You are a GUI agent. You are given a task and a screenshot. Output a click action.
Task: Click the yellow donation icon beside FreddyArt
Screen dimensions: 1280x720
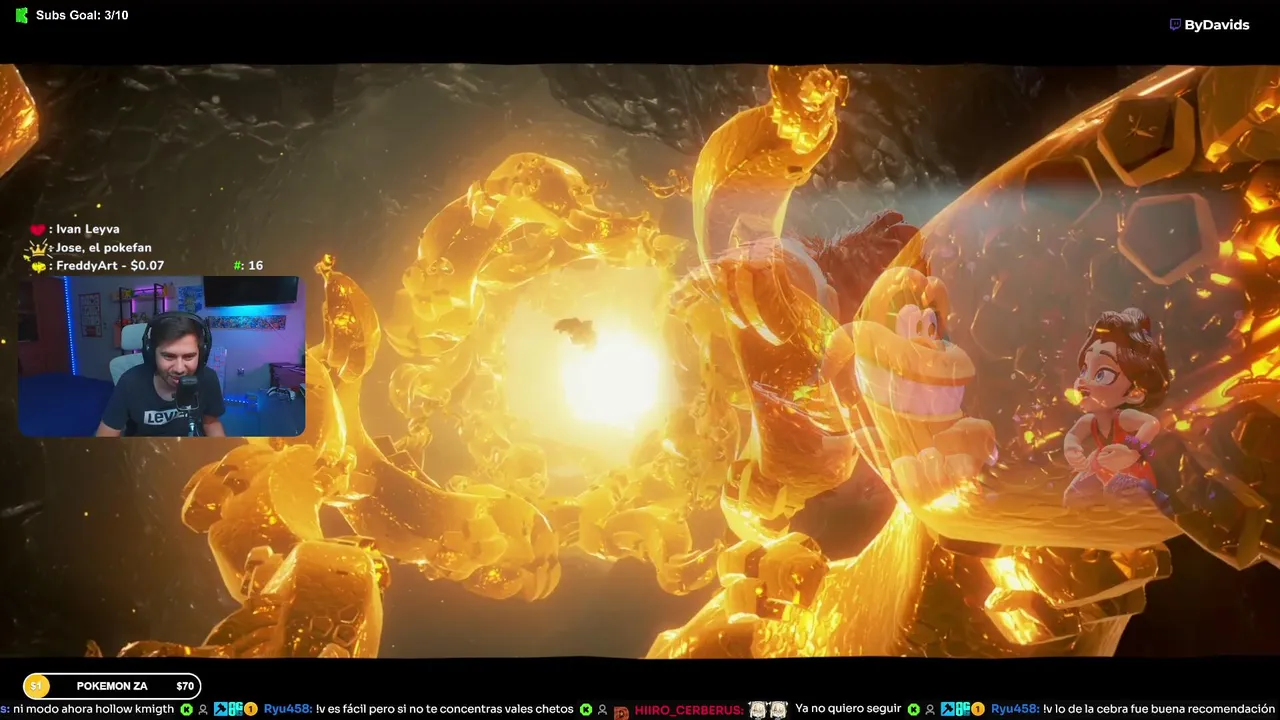pos(38,266)
